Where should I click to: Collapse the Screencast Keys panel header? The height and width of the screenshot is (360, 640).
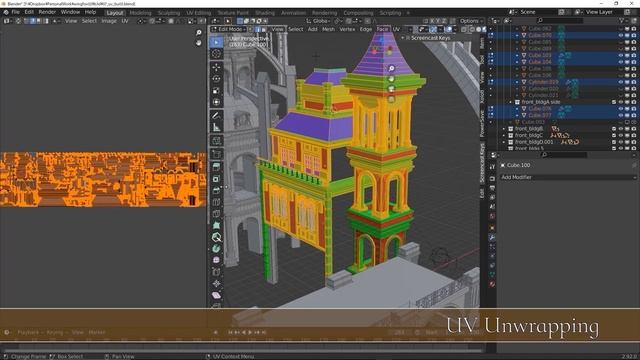pyautogui.click(x=403, y=38)
